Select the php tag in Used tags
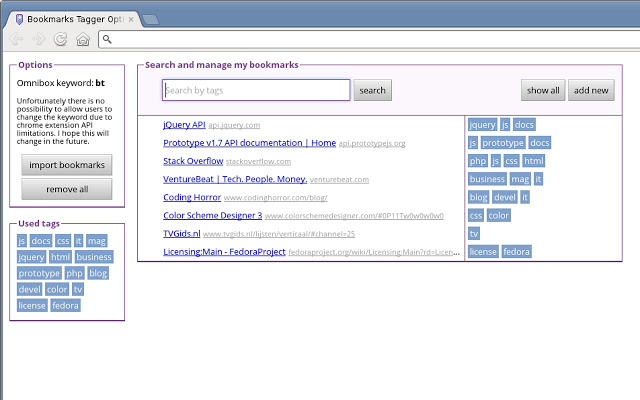Viewport: 640px width, 400px height. pyautogui.click(x=74, y=273)
